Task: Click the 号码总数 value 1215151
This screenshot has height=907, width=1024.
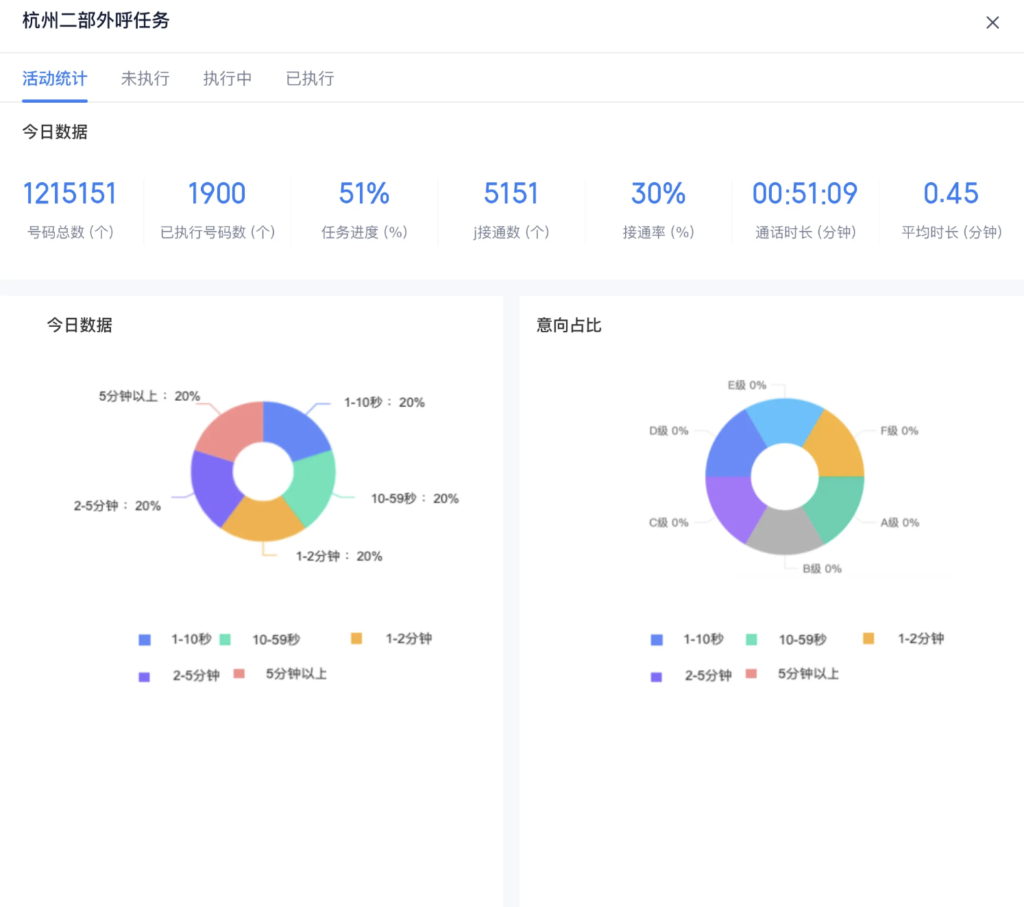Action: tap(70, 193)
